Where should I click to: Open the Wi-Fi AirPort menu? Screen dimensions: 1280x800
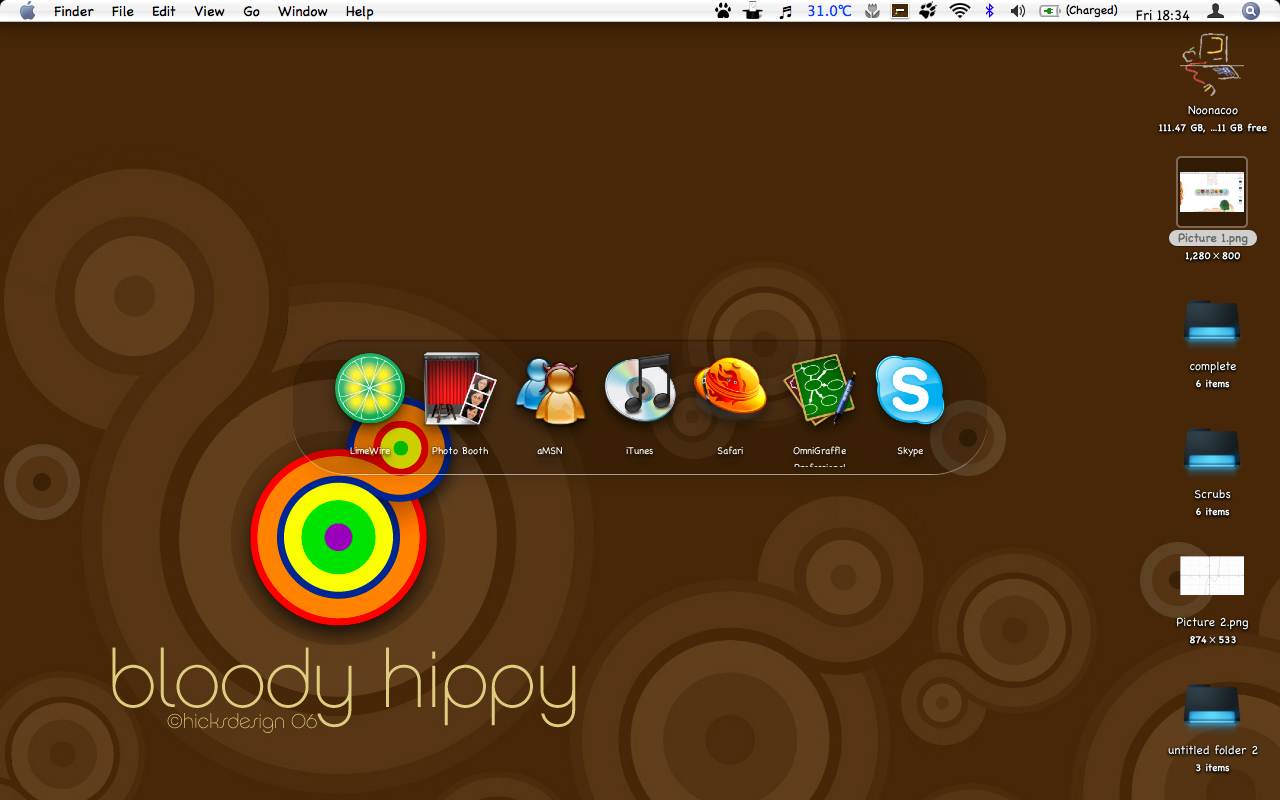(960, 11)
